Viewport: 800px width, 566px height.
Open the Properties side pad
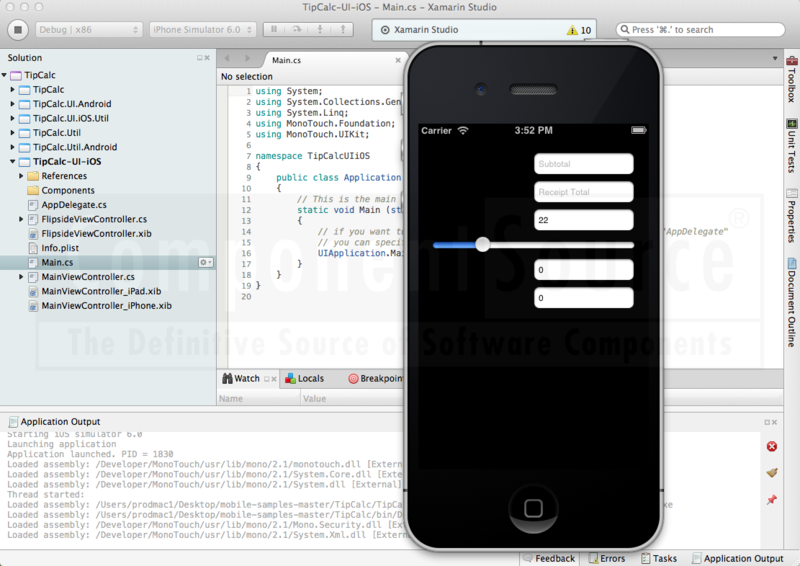pos(791,215)
